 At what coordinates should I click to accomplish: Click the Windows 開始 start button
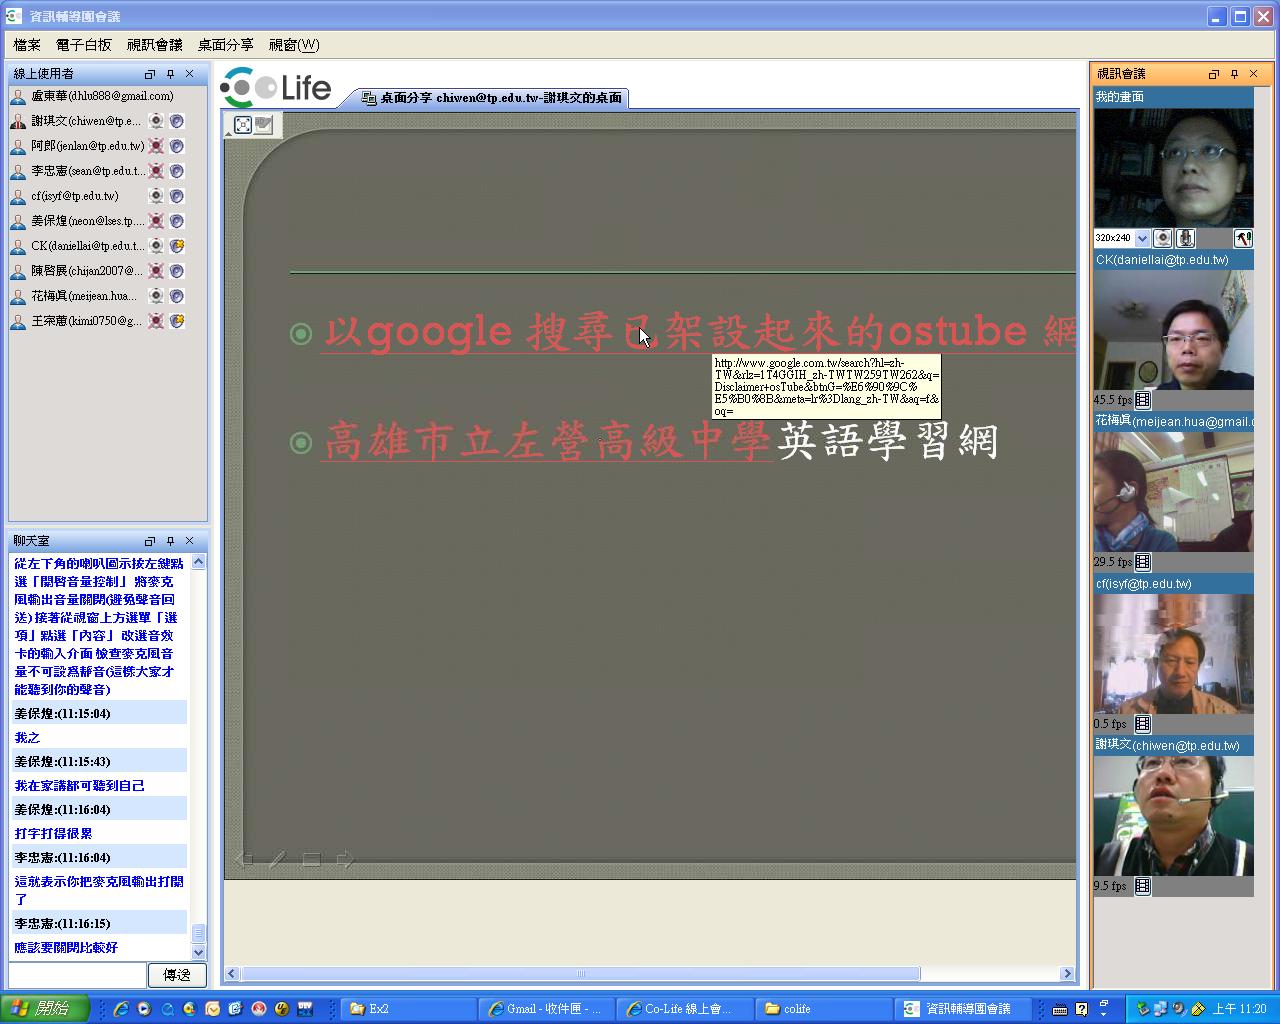click(45, 1009)
